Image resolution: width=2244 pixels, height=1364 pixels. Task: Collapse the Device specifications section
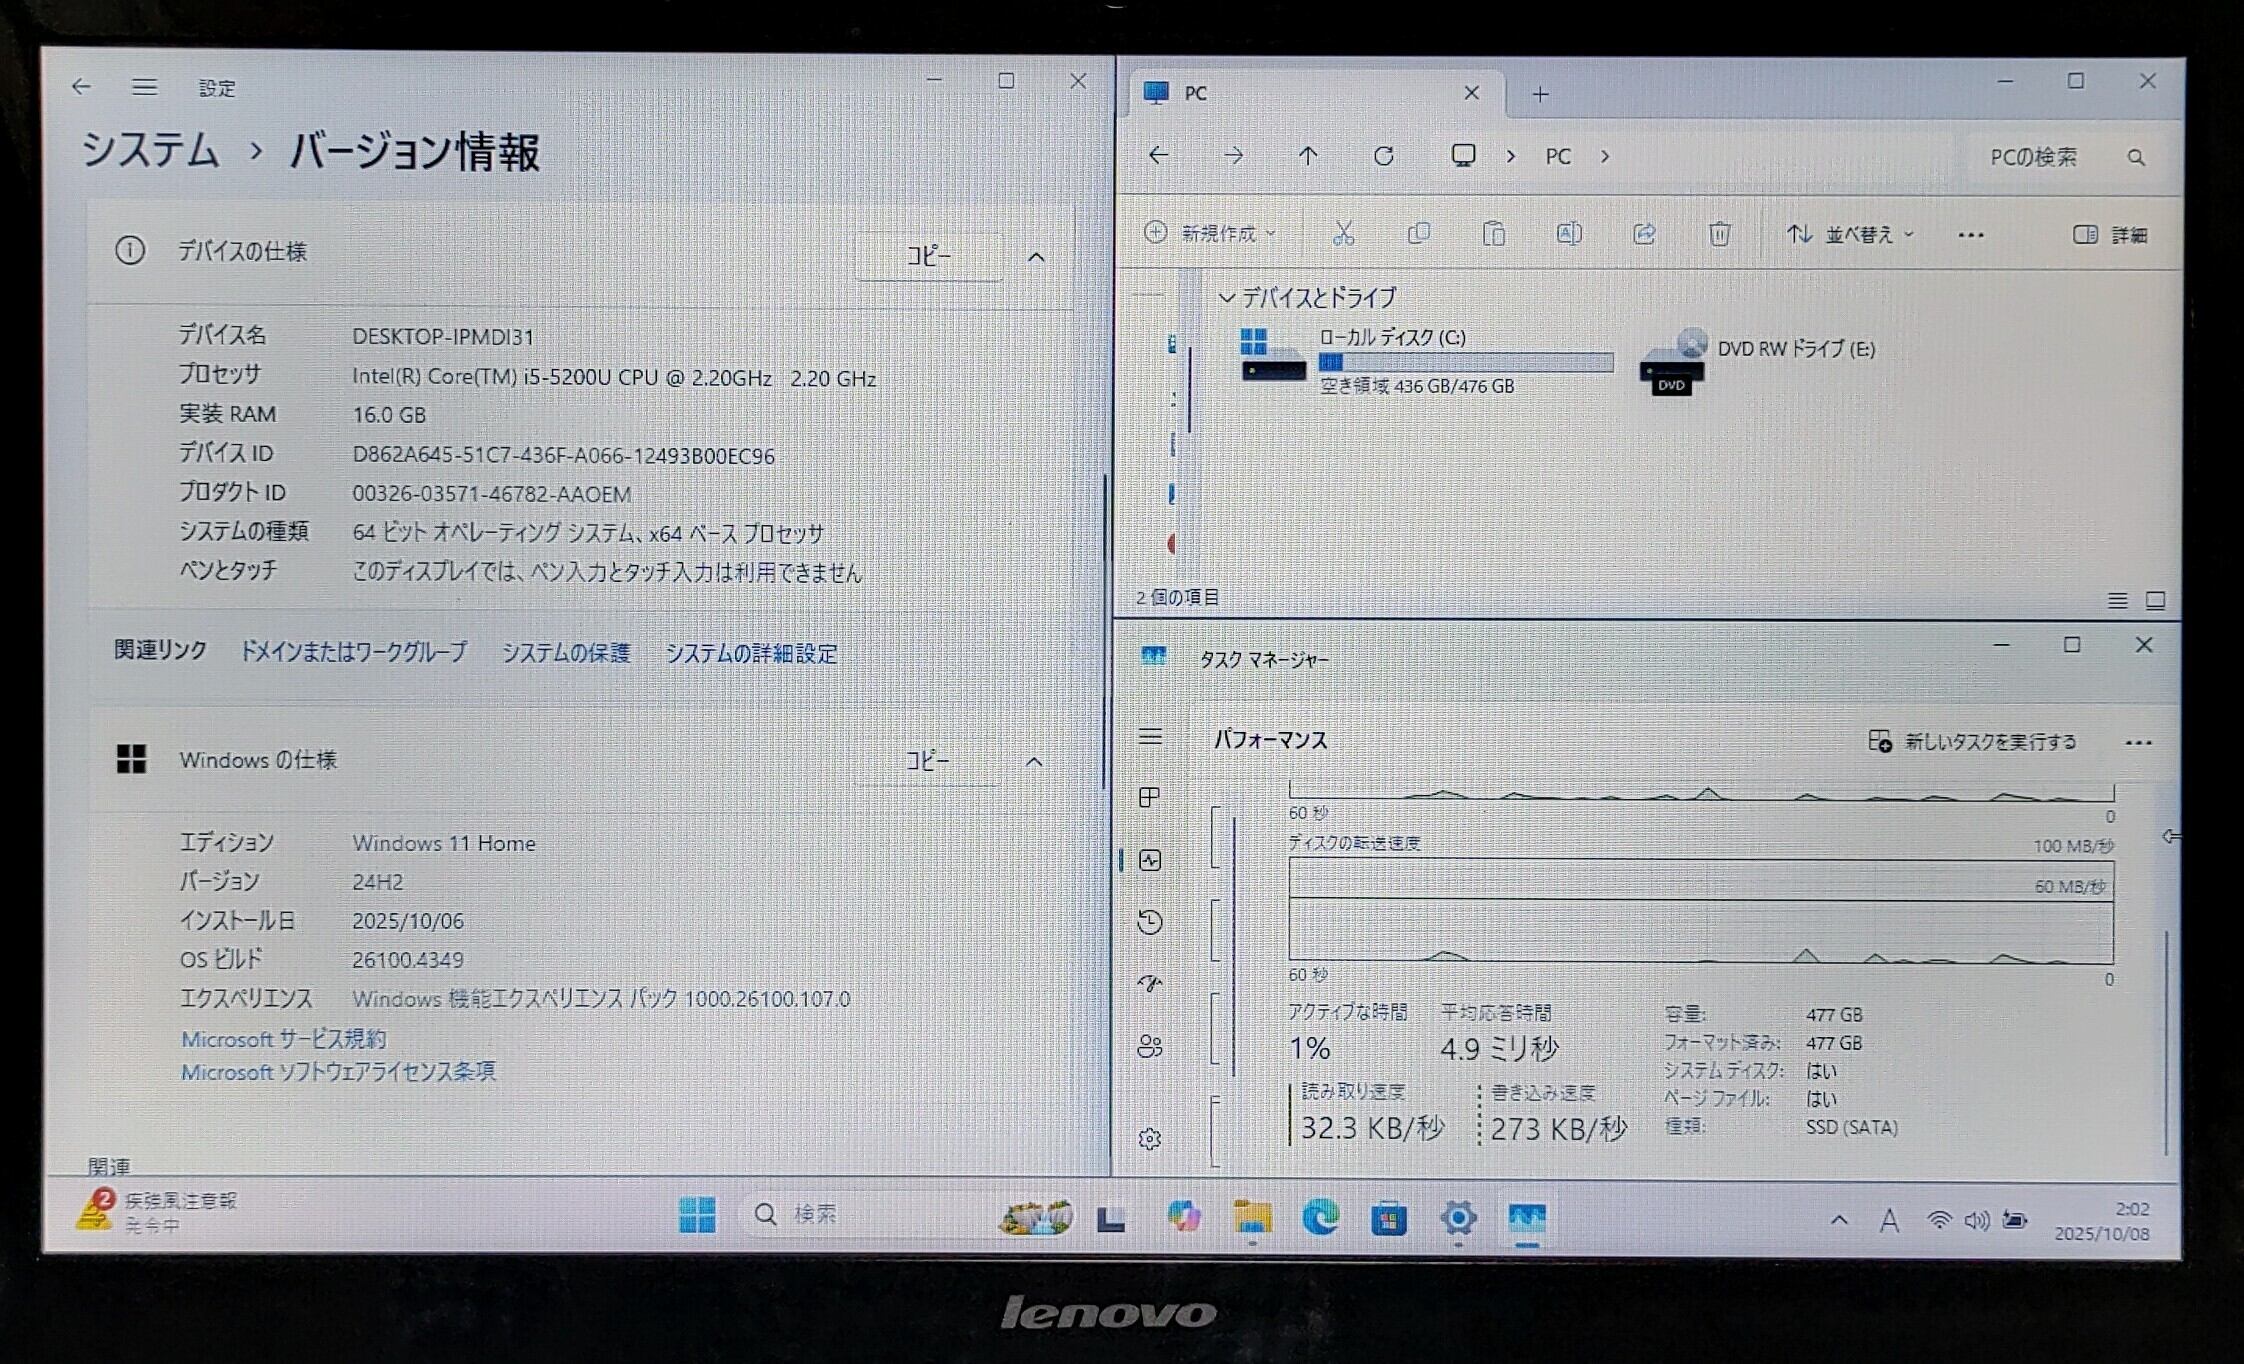point(1036,257)
